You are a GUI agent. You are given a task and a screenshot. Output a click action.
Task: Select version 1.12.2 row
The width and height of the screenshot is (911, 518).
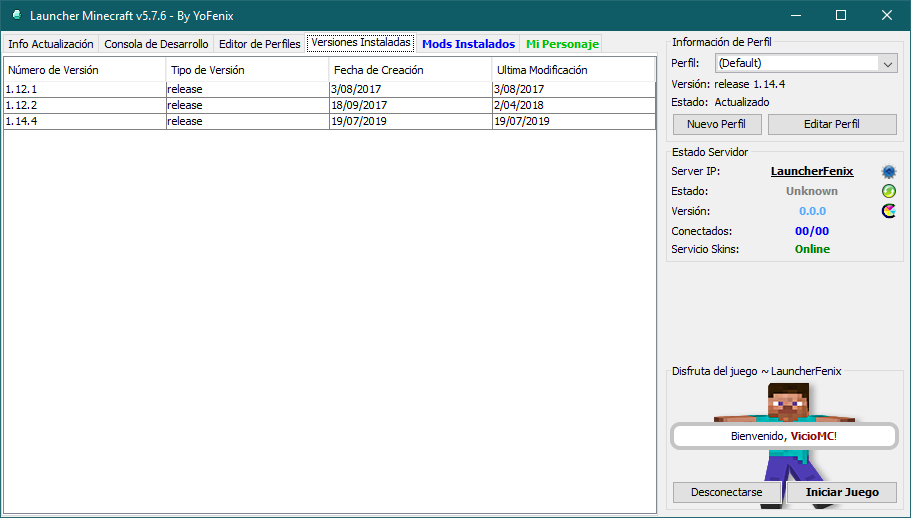click(x=329, y=105)
